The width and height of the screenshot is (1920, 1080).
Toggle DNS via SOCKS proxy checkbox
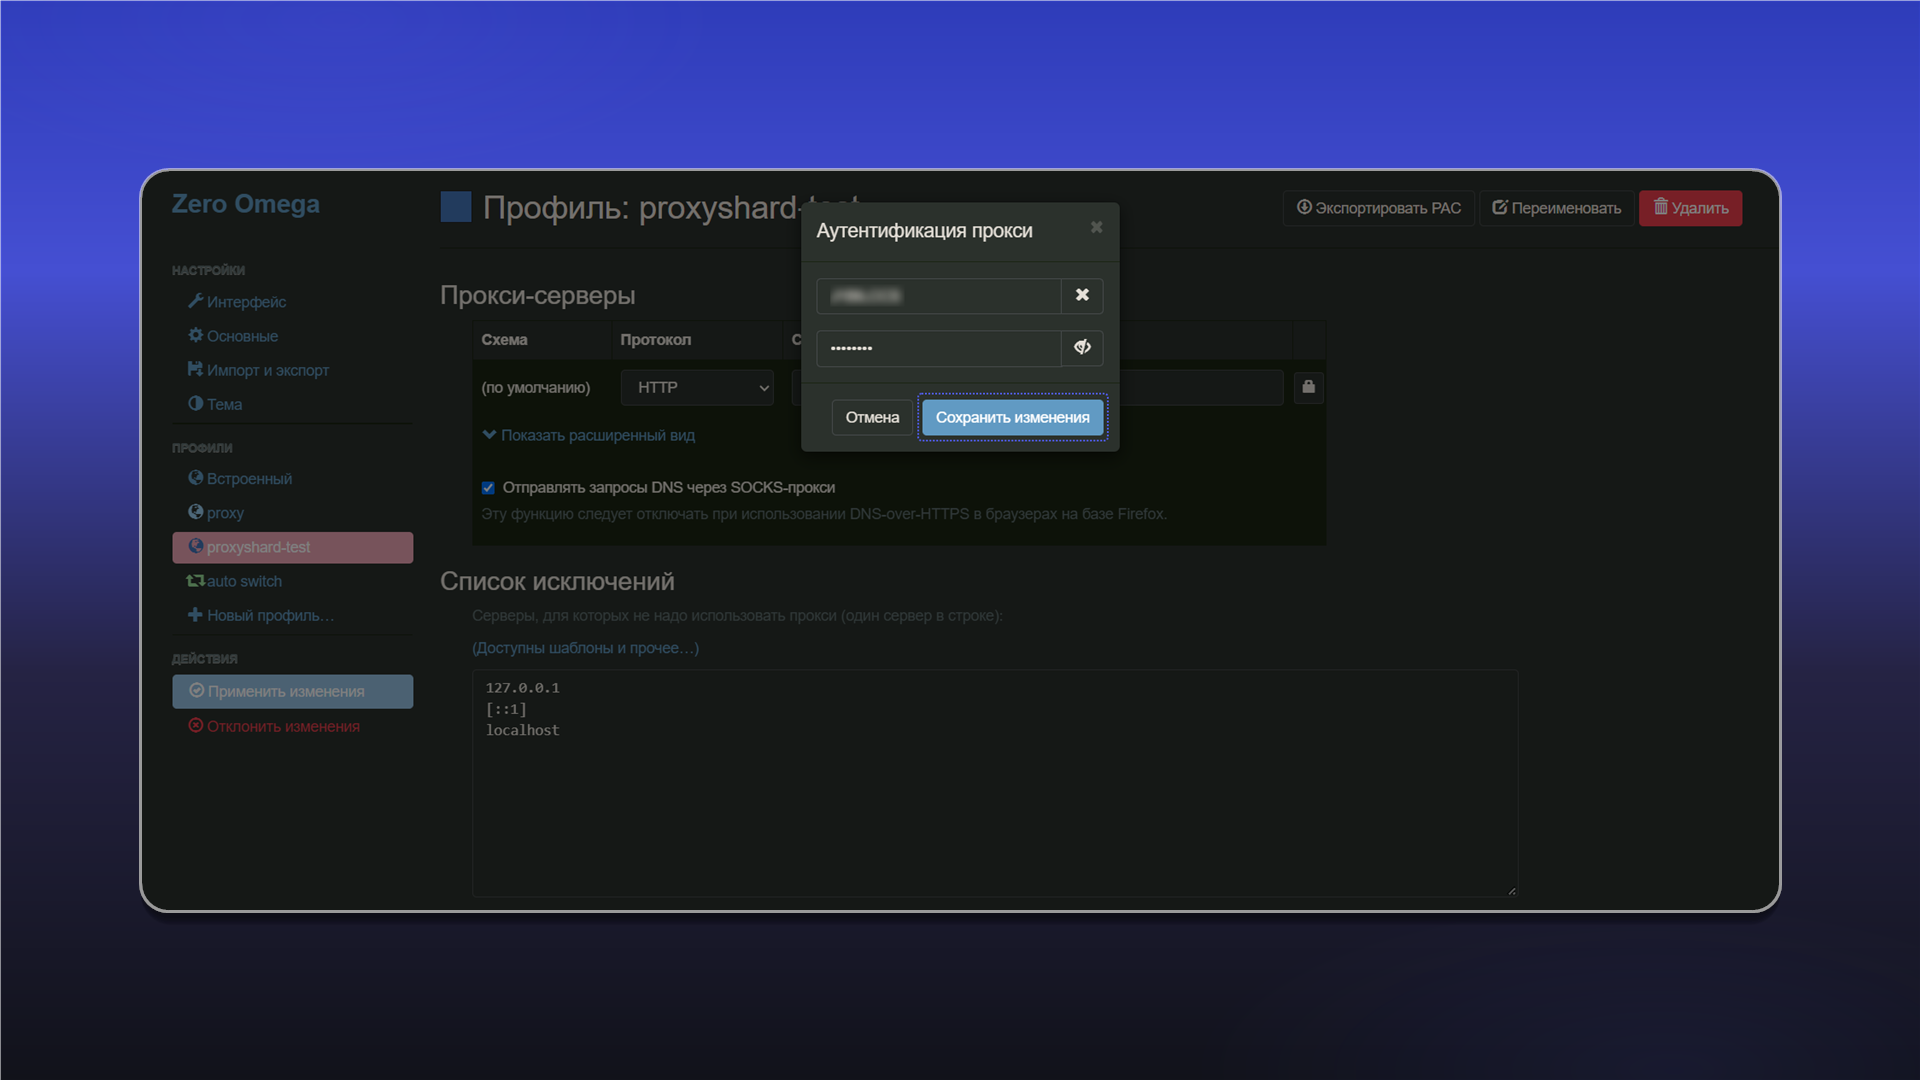click(x=488, y=488)
